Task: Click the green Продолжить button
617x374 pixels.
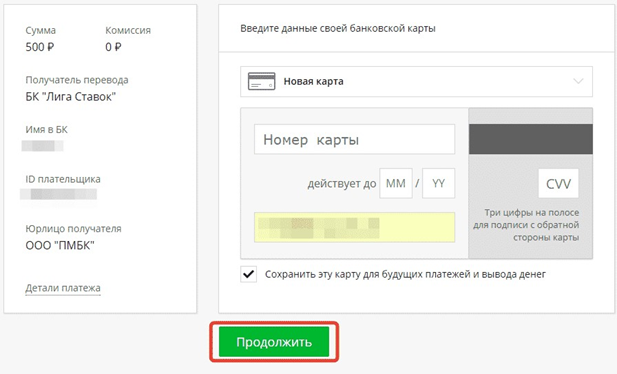Action: tap(274, 342)
